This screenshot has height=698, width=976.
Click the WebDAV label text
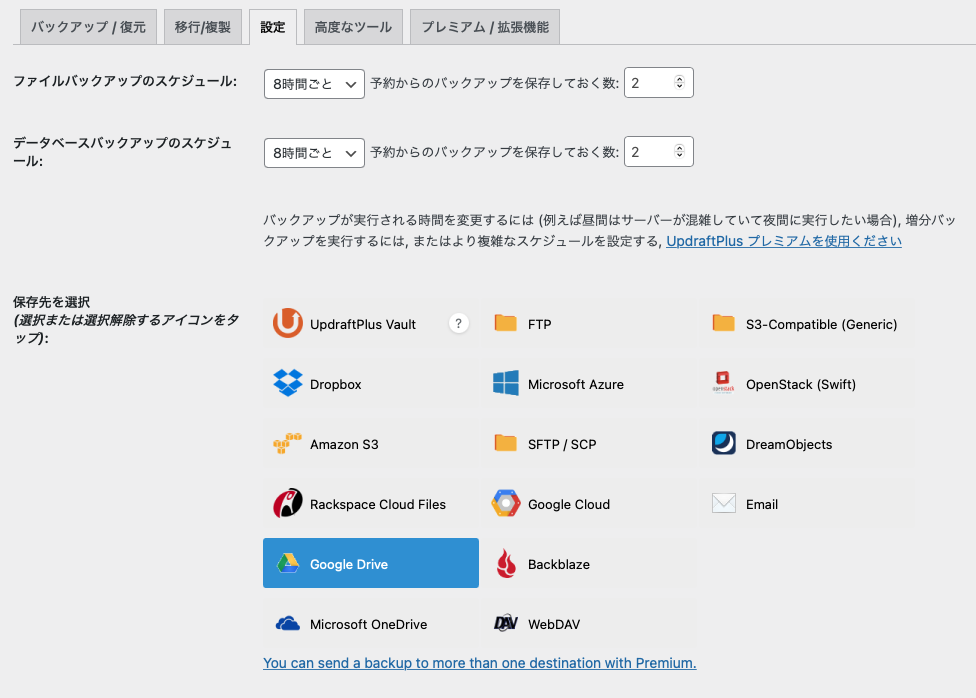pos(554,624)
